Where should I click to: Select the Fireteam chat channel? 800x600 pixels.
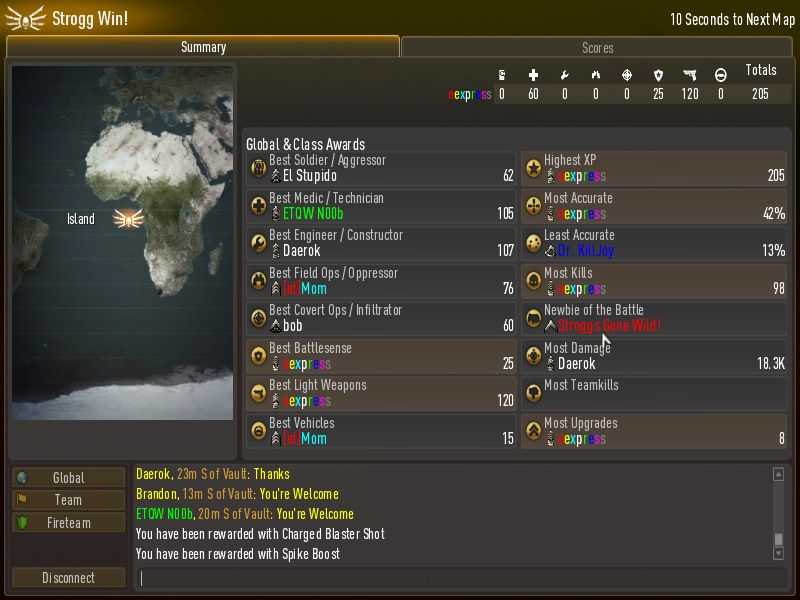pos(68,522)
